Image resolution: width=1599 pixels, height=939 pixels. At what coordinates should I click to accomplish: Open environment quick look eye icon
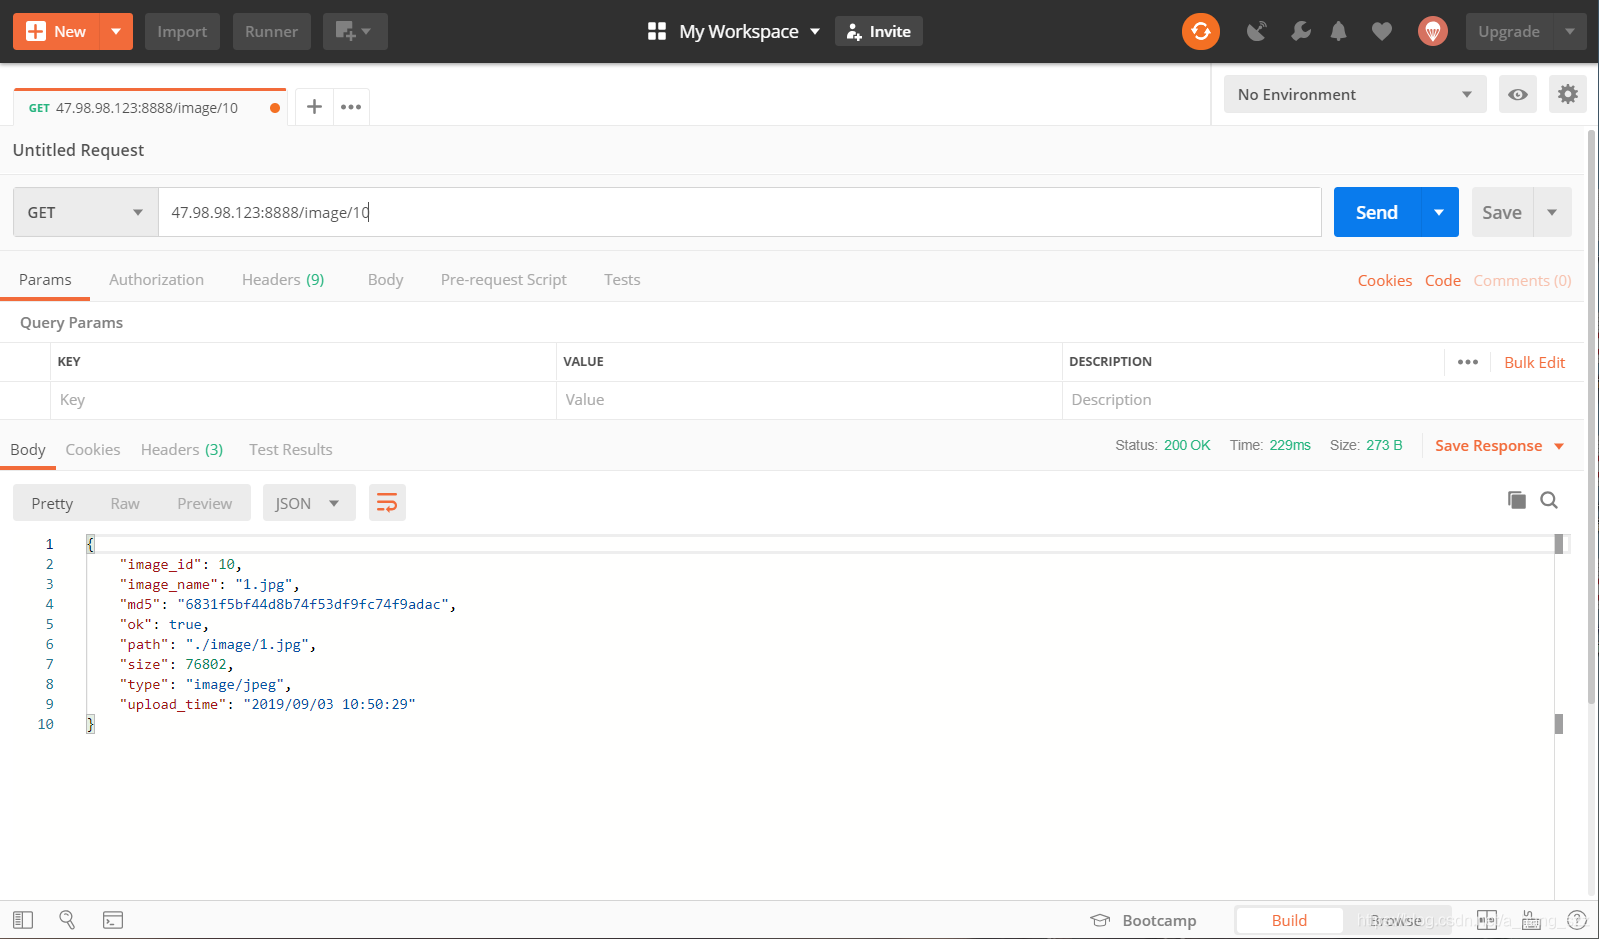(1517, 94)
